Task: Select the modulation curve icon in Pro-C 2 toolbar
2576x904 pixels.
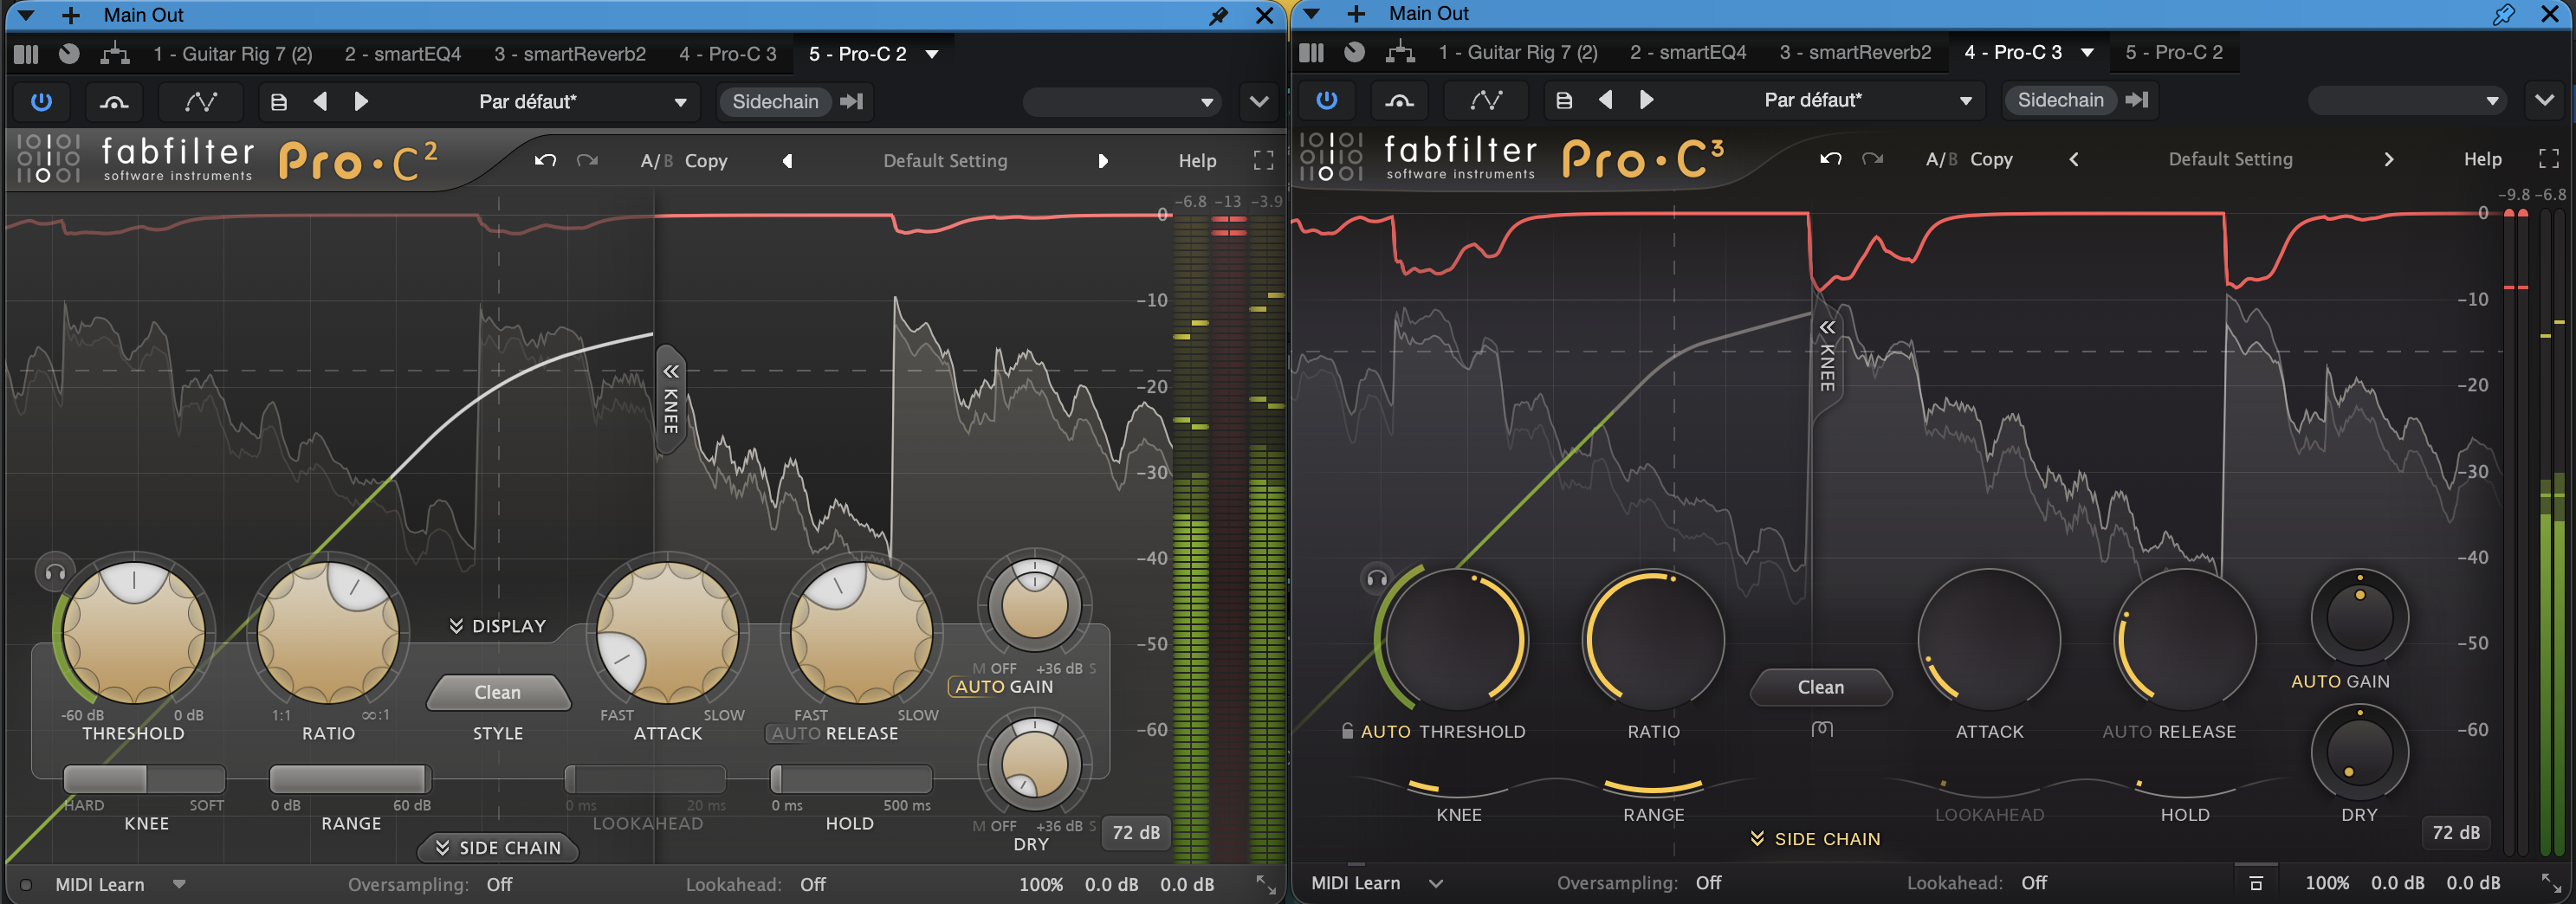Action: click(200, 101)
